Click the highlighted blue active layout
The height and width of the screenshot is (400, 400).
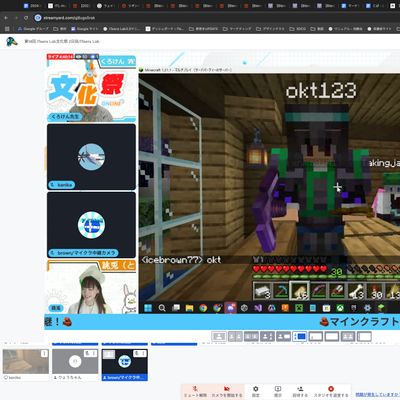[299, 336]
